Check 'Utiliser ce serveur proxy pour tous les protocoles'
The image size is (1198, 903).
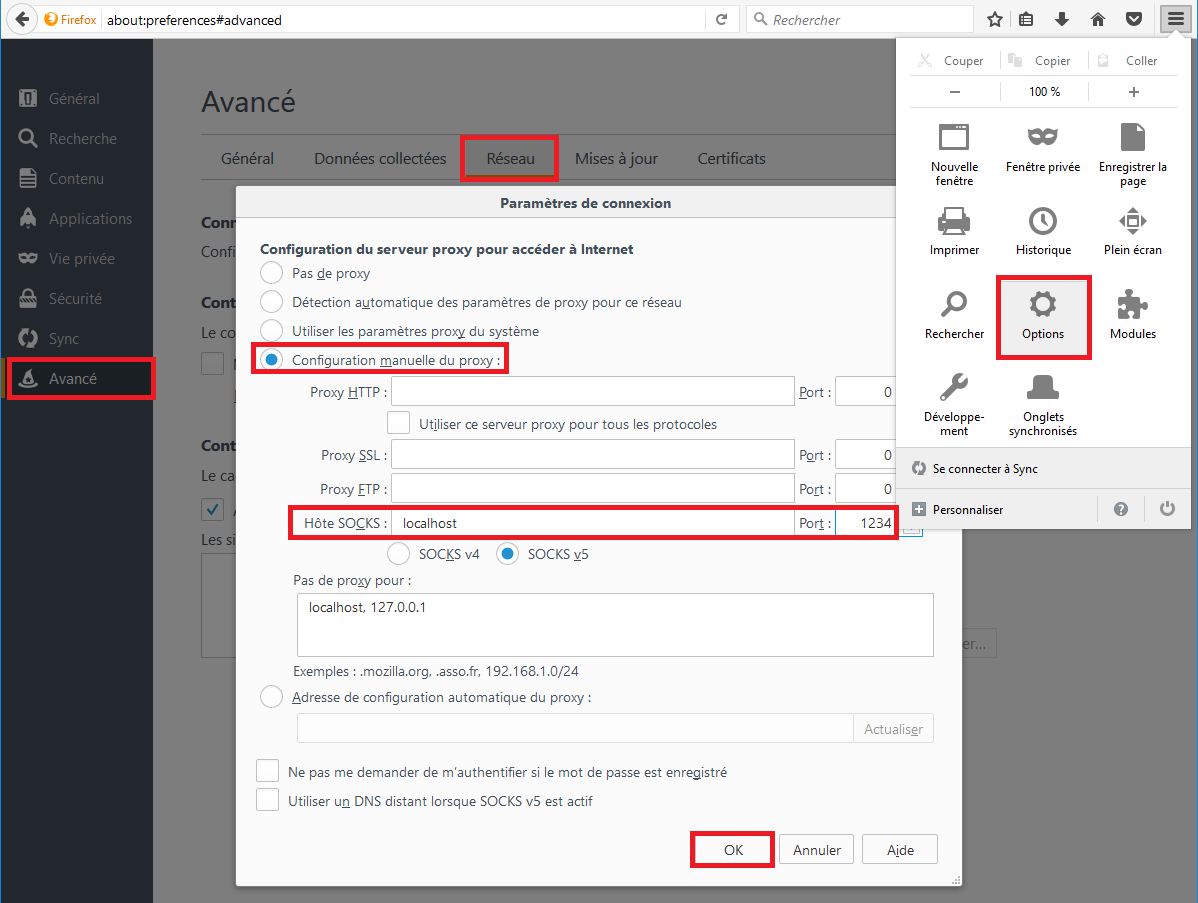click(x=399, y=423)
